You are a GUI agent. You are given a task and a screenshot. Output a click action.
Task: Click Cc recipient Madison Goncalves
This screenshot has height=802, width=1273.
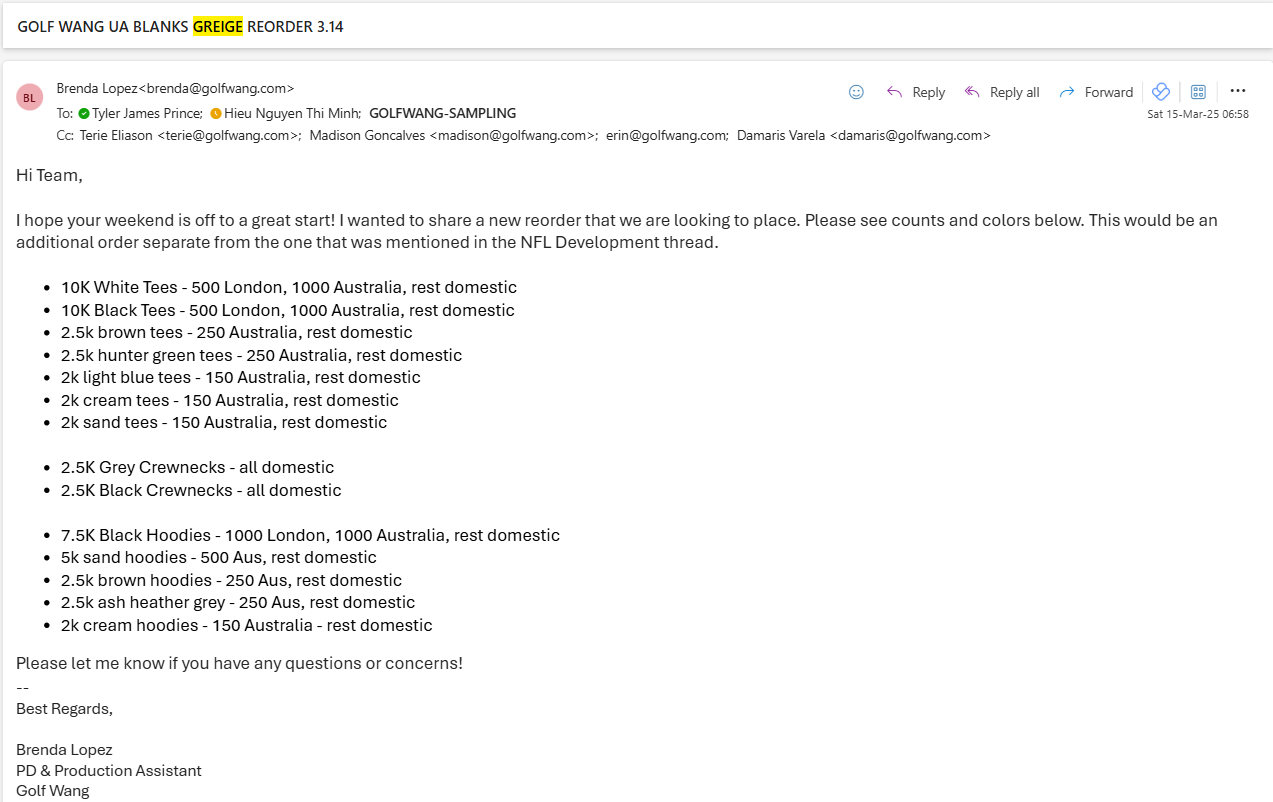point(454,135)
